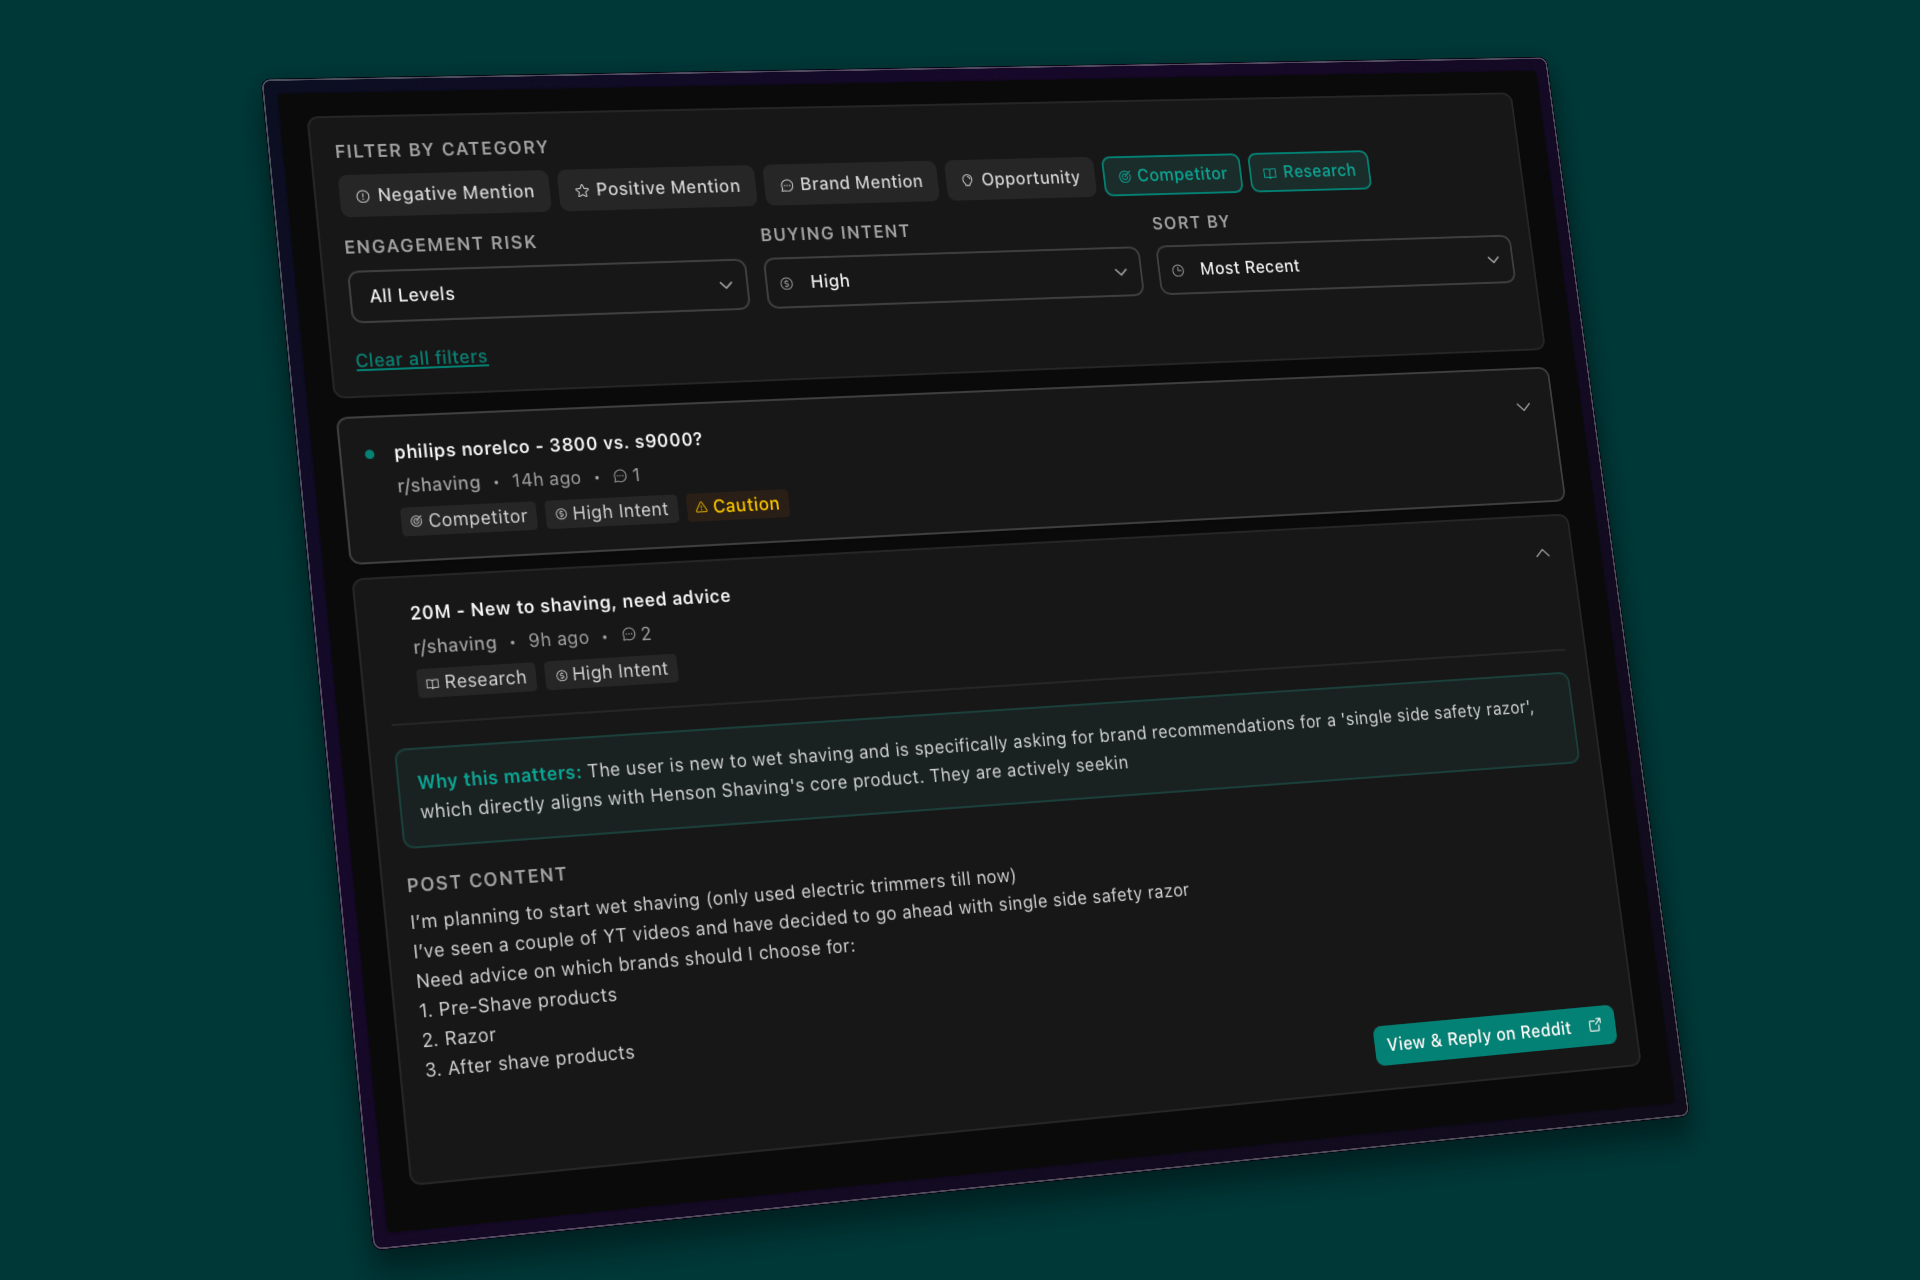The image size is (1920, 1280).
Task: Click the Research tag on the 20M post
Action: point(476,680)
